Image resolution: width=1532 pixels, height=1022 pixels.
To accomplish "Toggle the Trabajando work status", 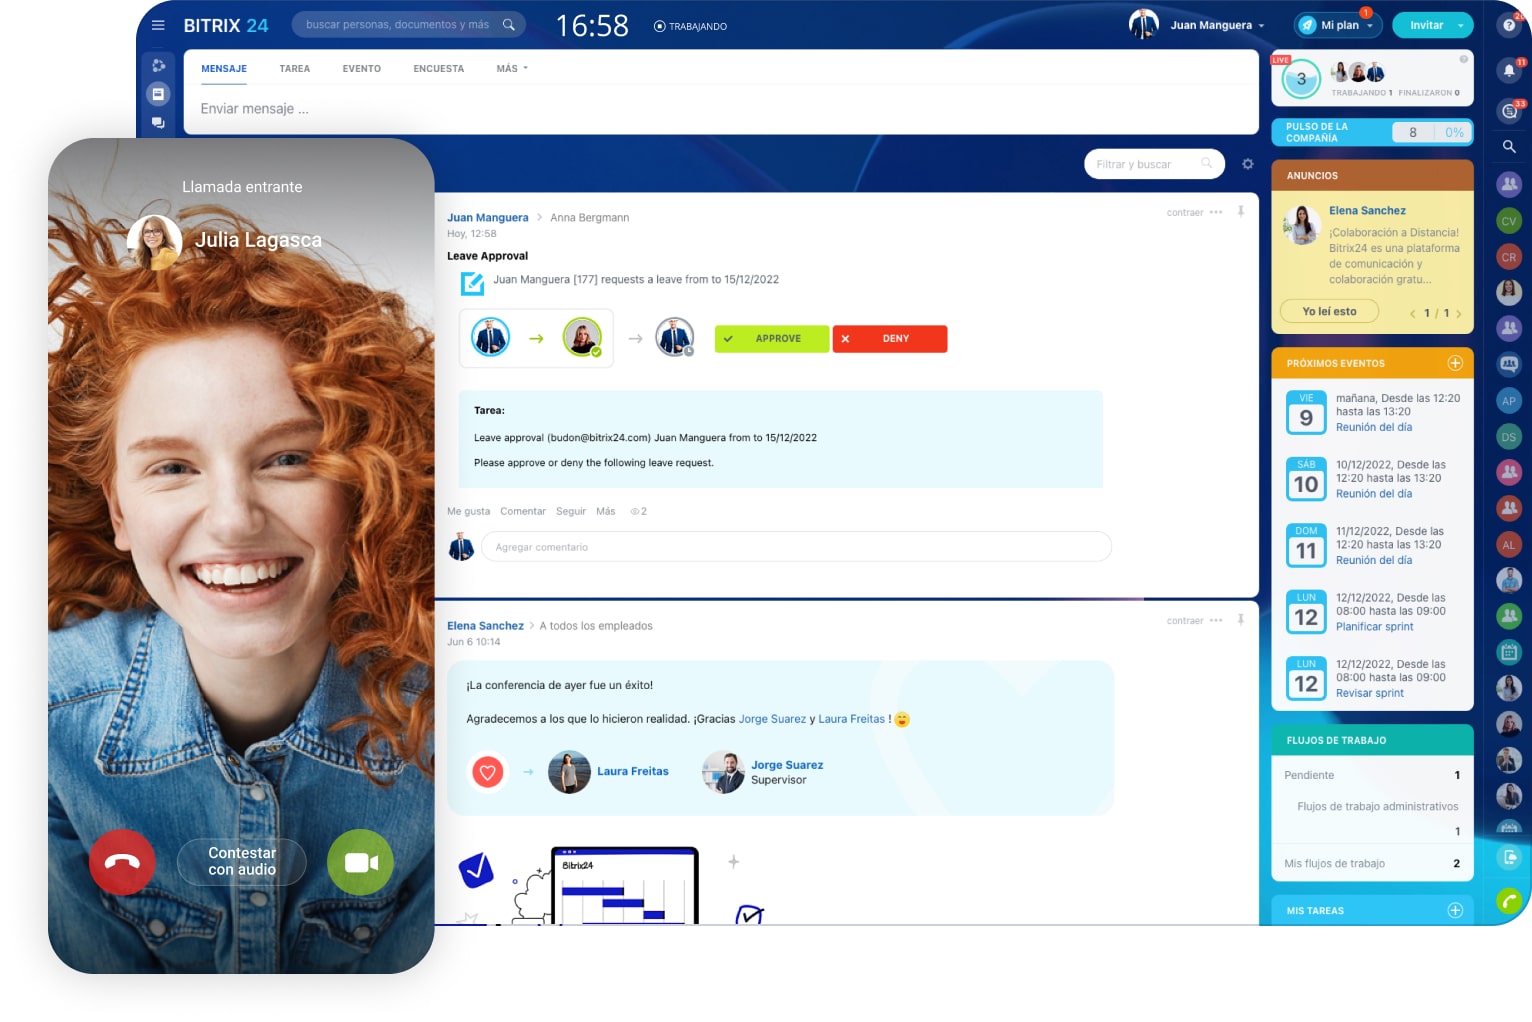I will click(690, 26).
